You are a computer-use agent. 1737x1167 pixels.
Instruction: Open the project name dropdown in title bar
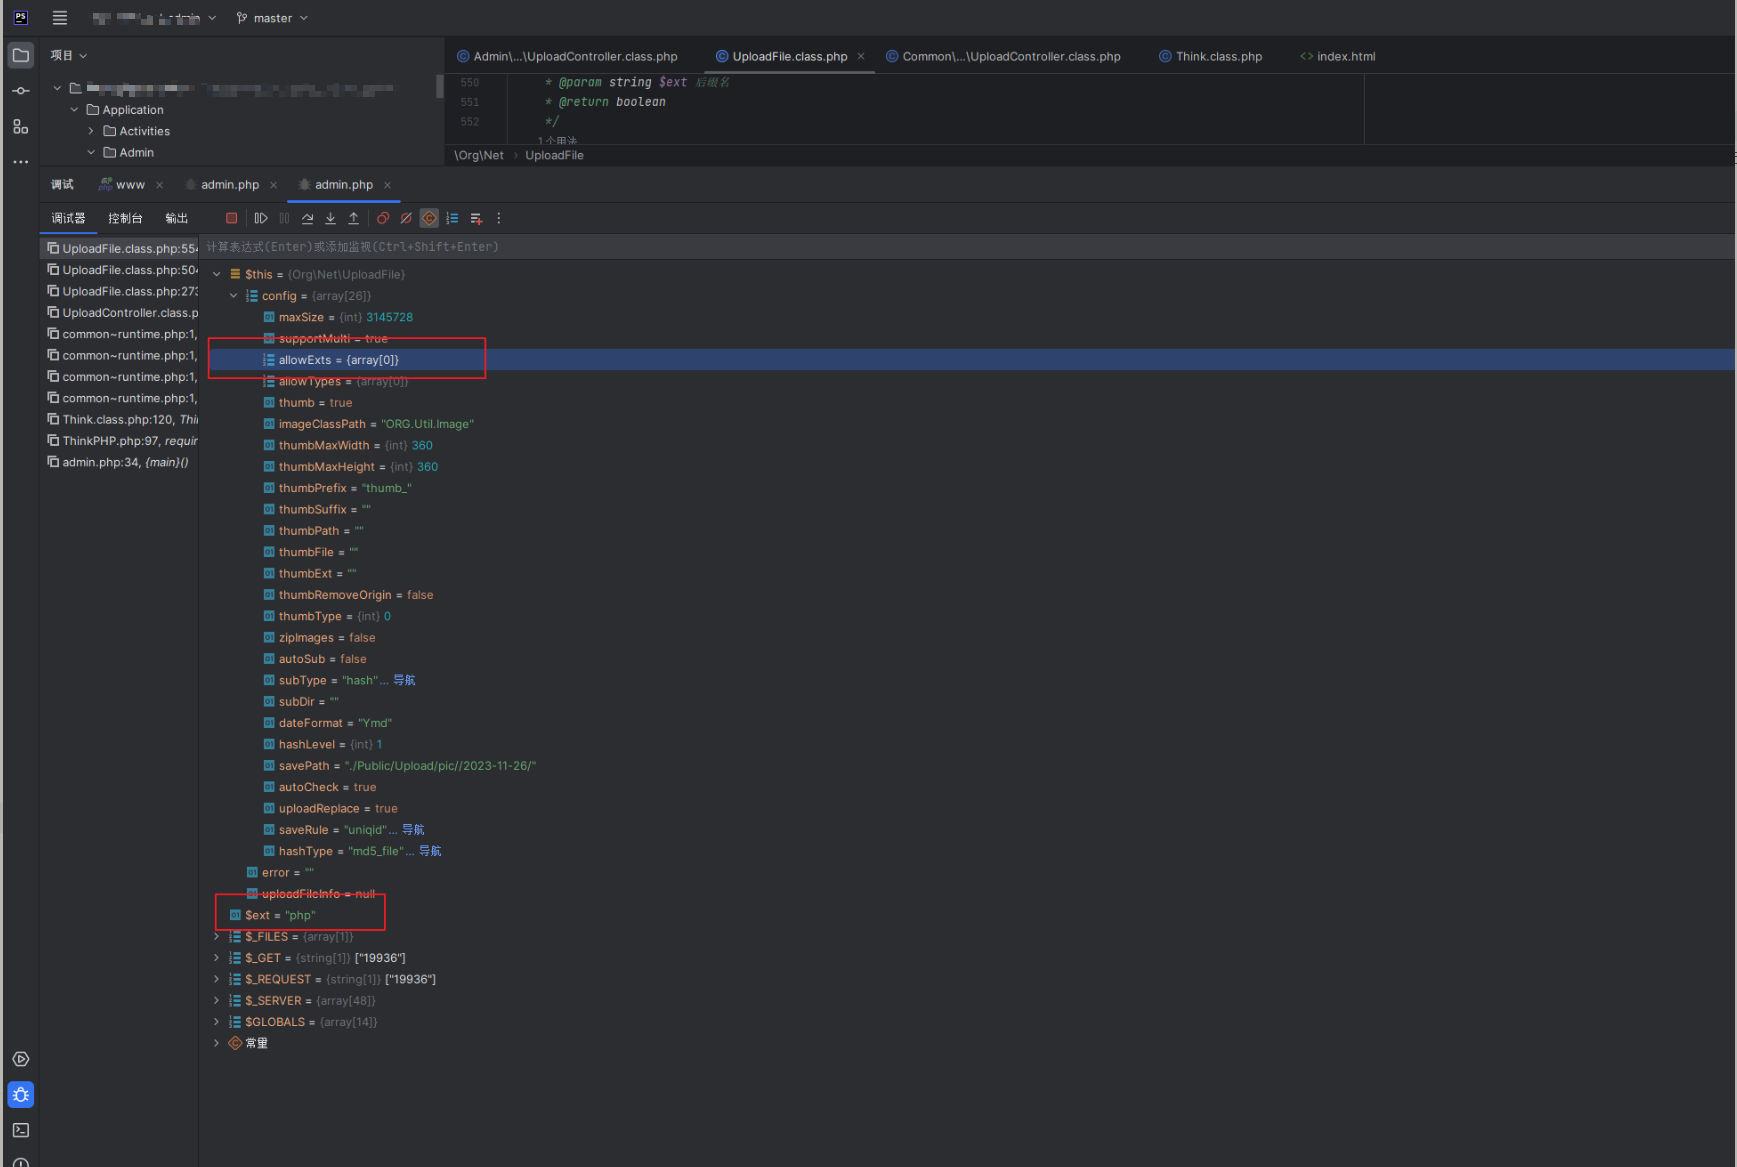click(x=154, y=18)
